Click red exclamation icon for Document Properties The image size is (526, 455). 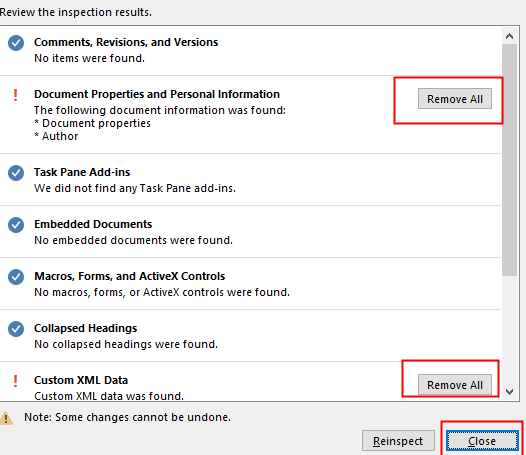tap(15, 95)
